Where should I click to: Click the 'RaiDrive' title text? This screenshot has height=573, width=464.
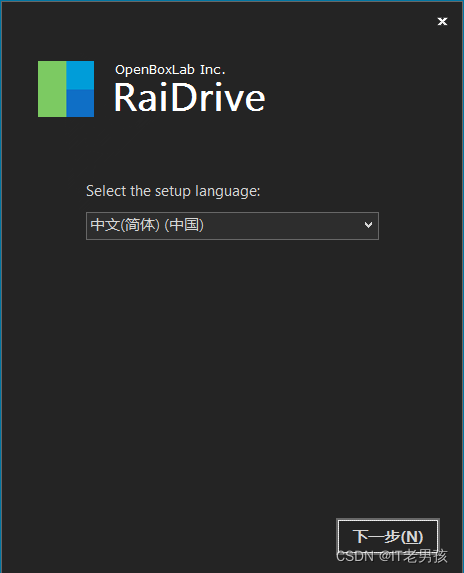[x=190, y=97]
